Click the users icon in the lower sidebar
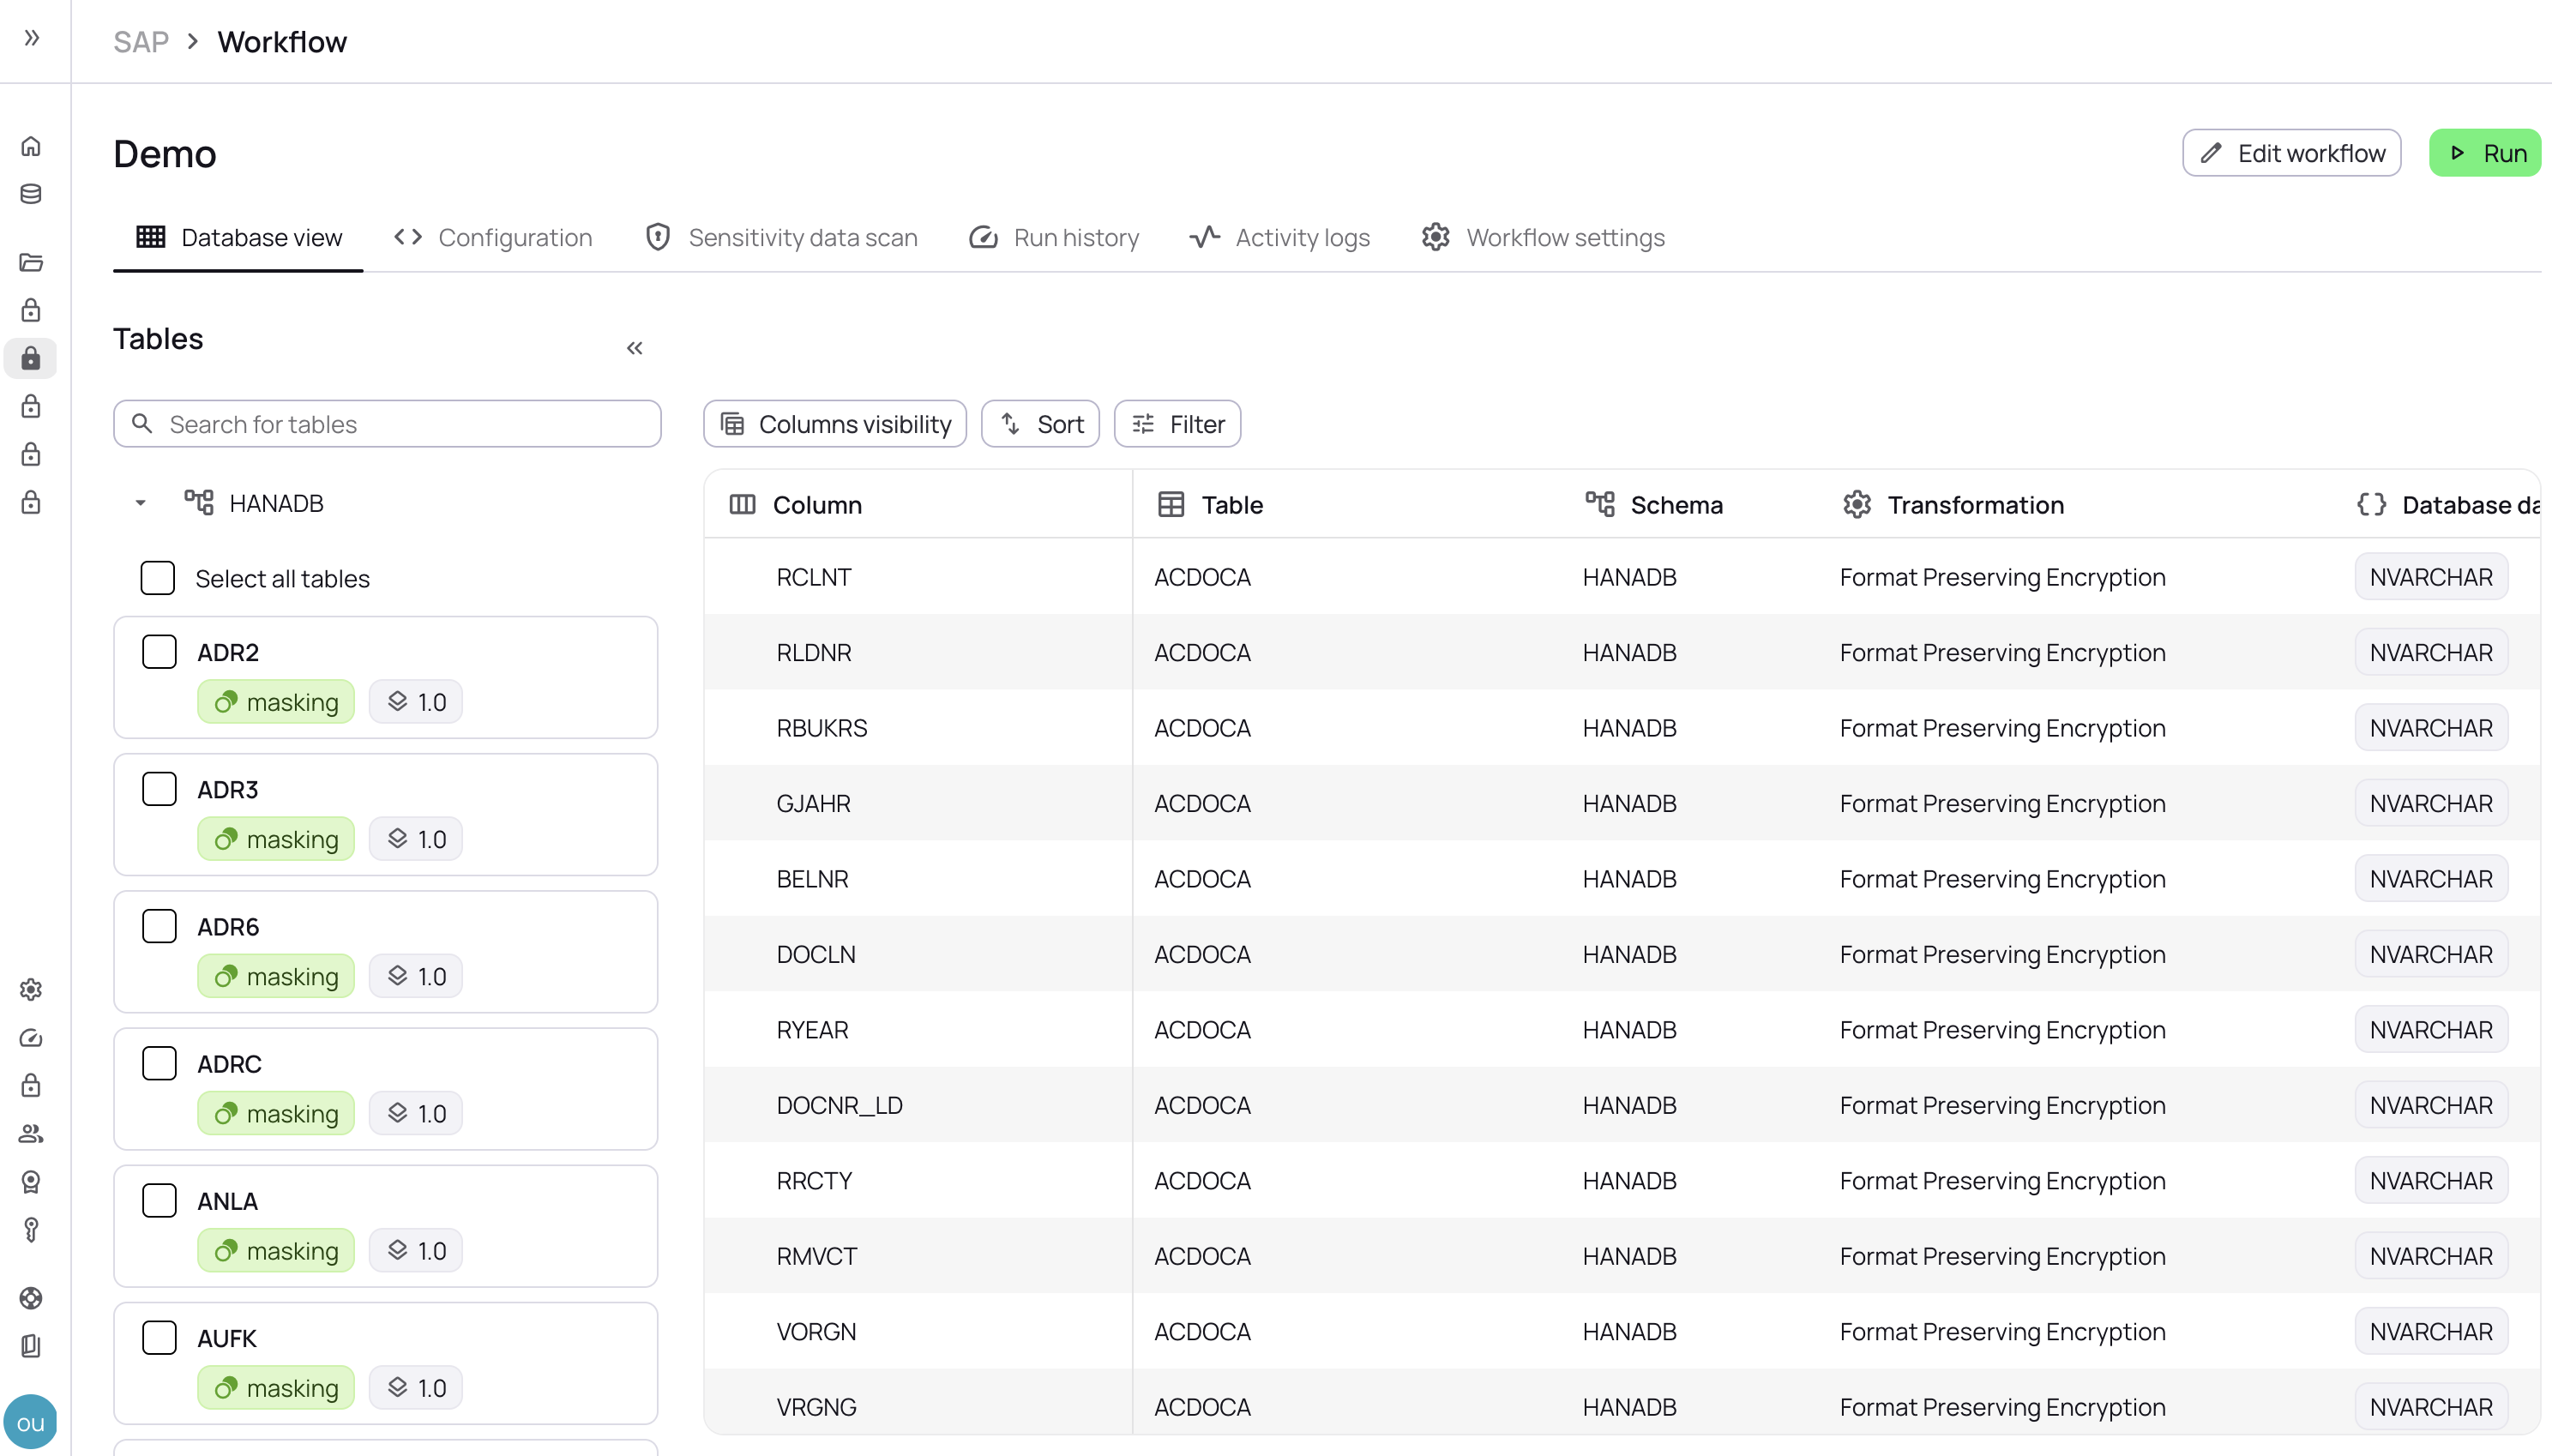The height and width of the screenshot is (1456, 2552). 31,1133
